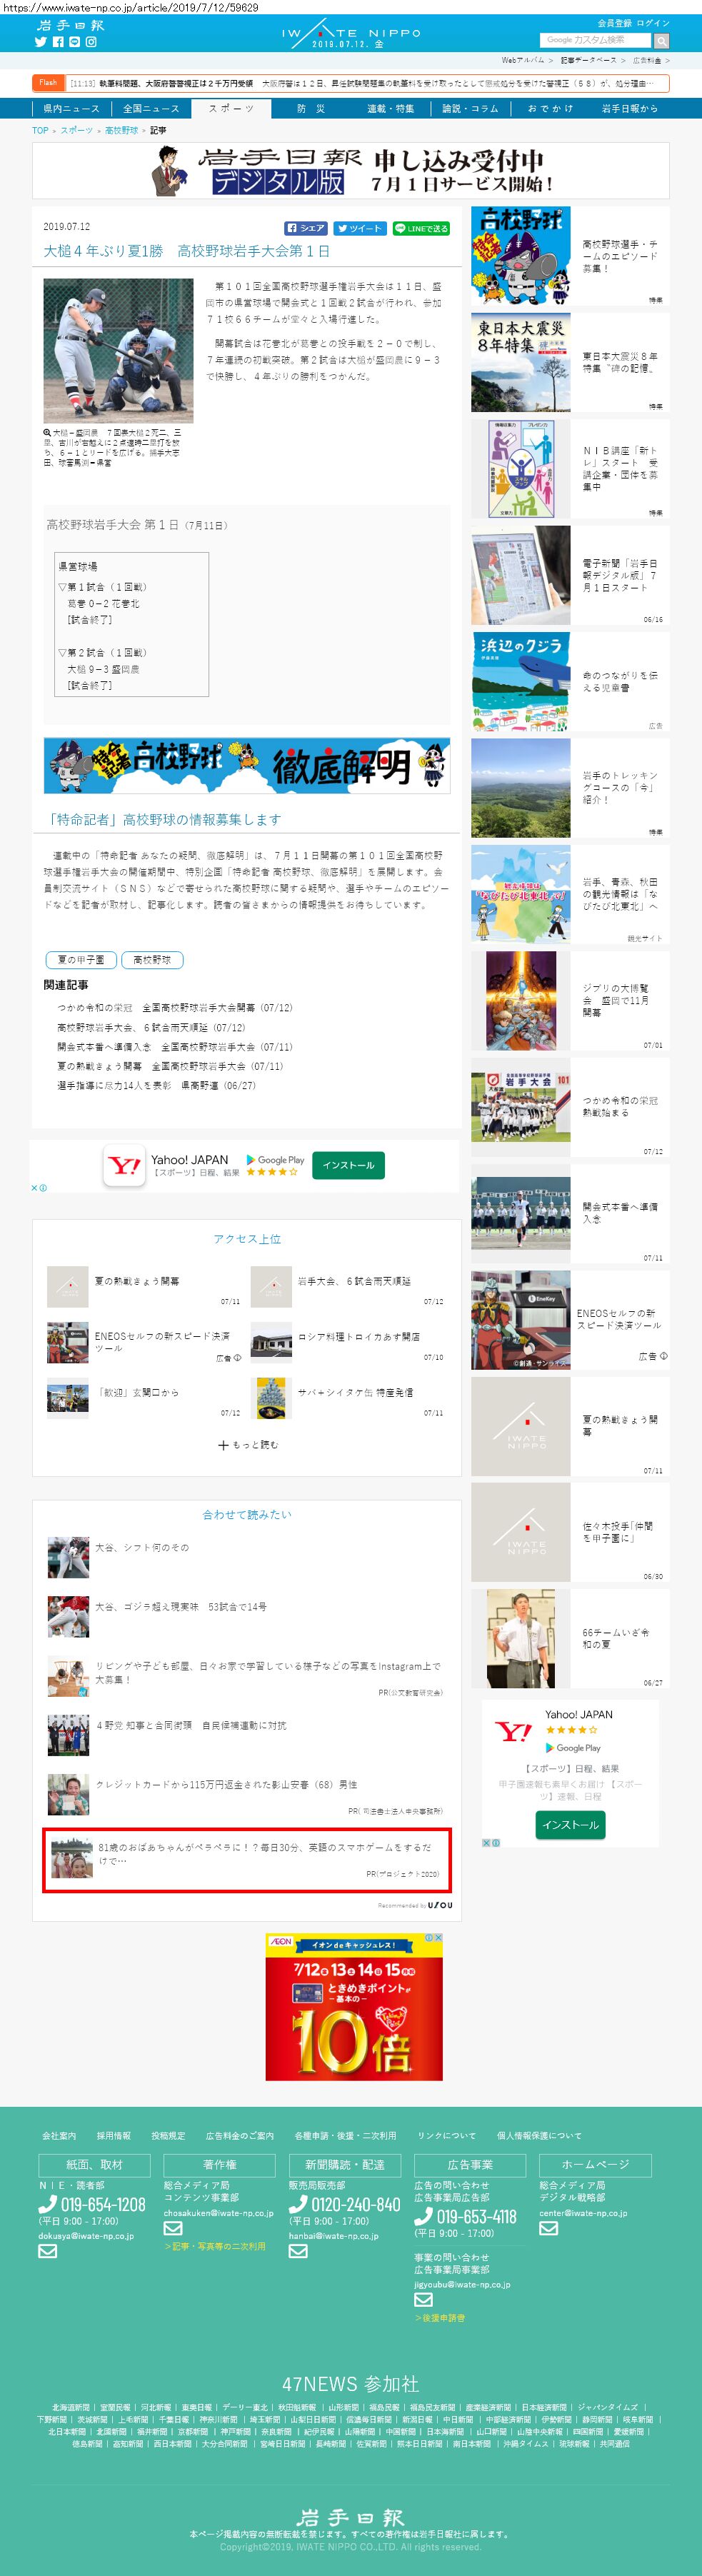Click インストール button in sidebar Yahoo ad
The width and height of the screenshot is (702, 2576).
570,1825
